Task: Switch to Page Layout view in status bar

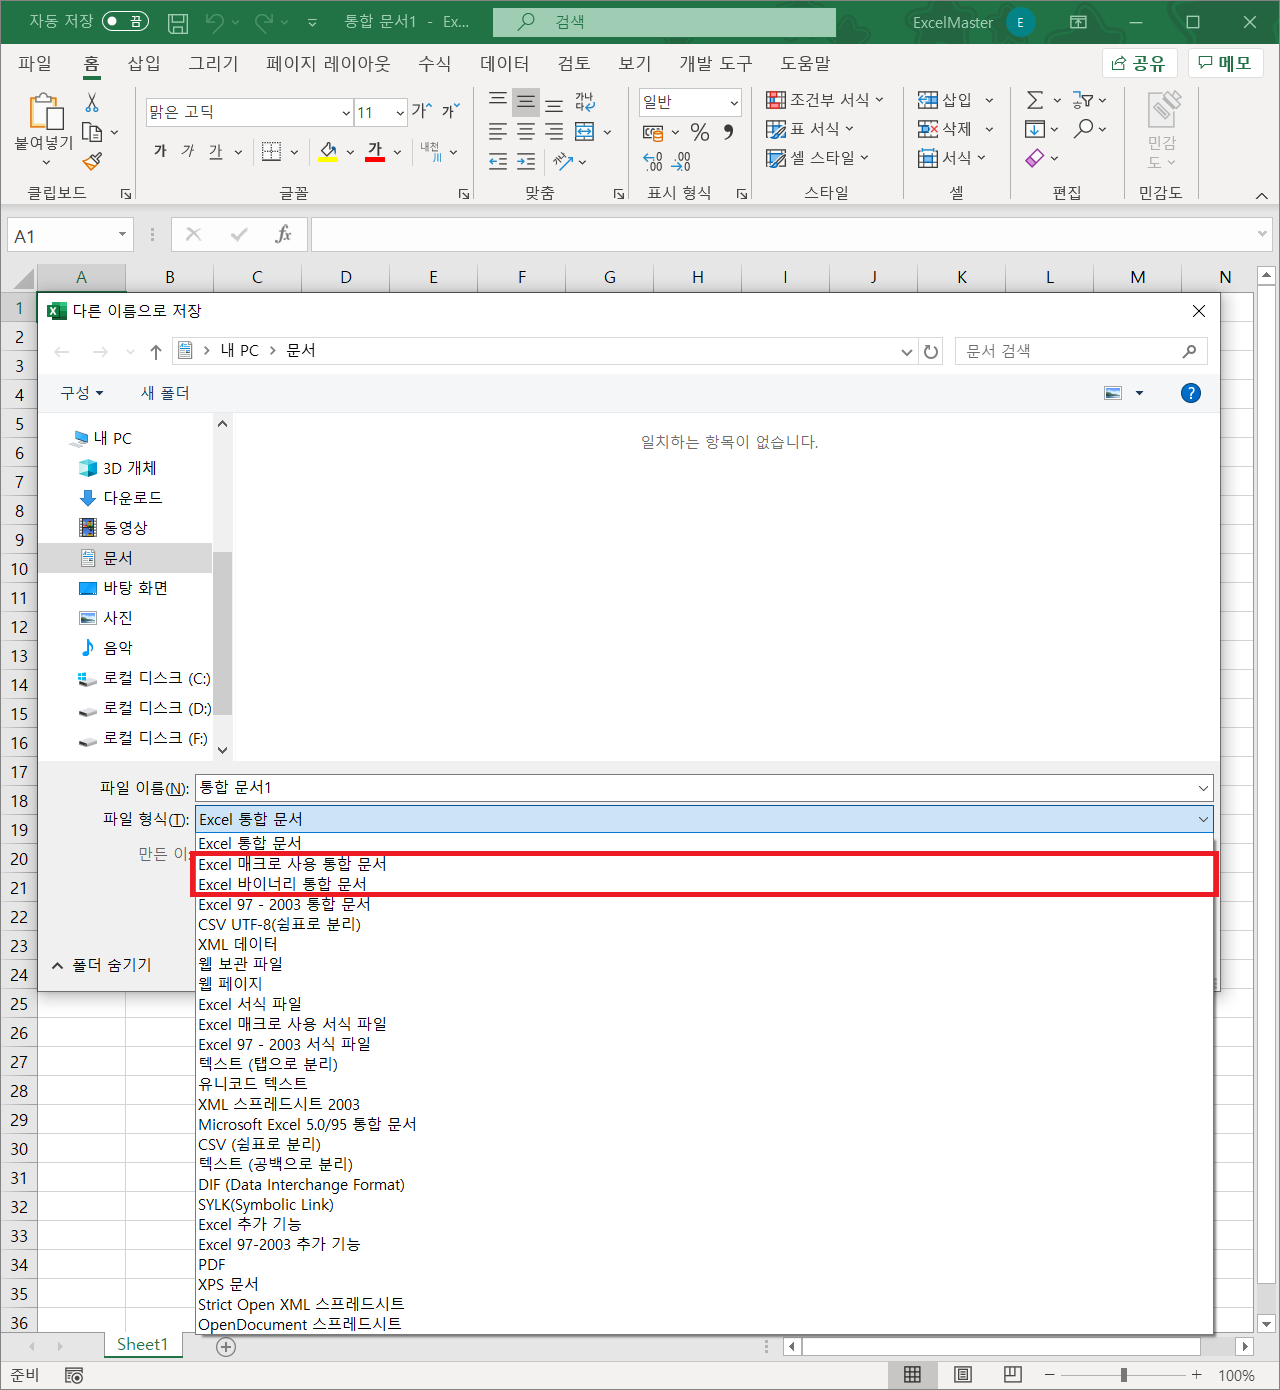Action: tap(963, 1375)
